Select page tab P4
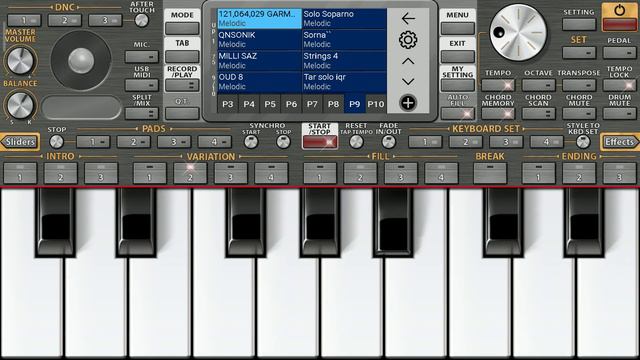640x360 pixels. pos(249,104)
